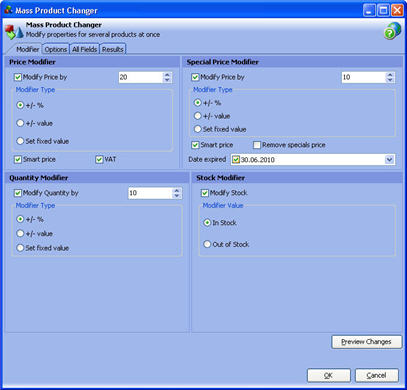
Task: Increase Quantity Modifier value with up arrow
Action: [177, 190]
